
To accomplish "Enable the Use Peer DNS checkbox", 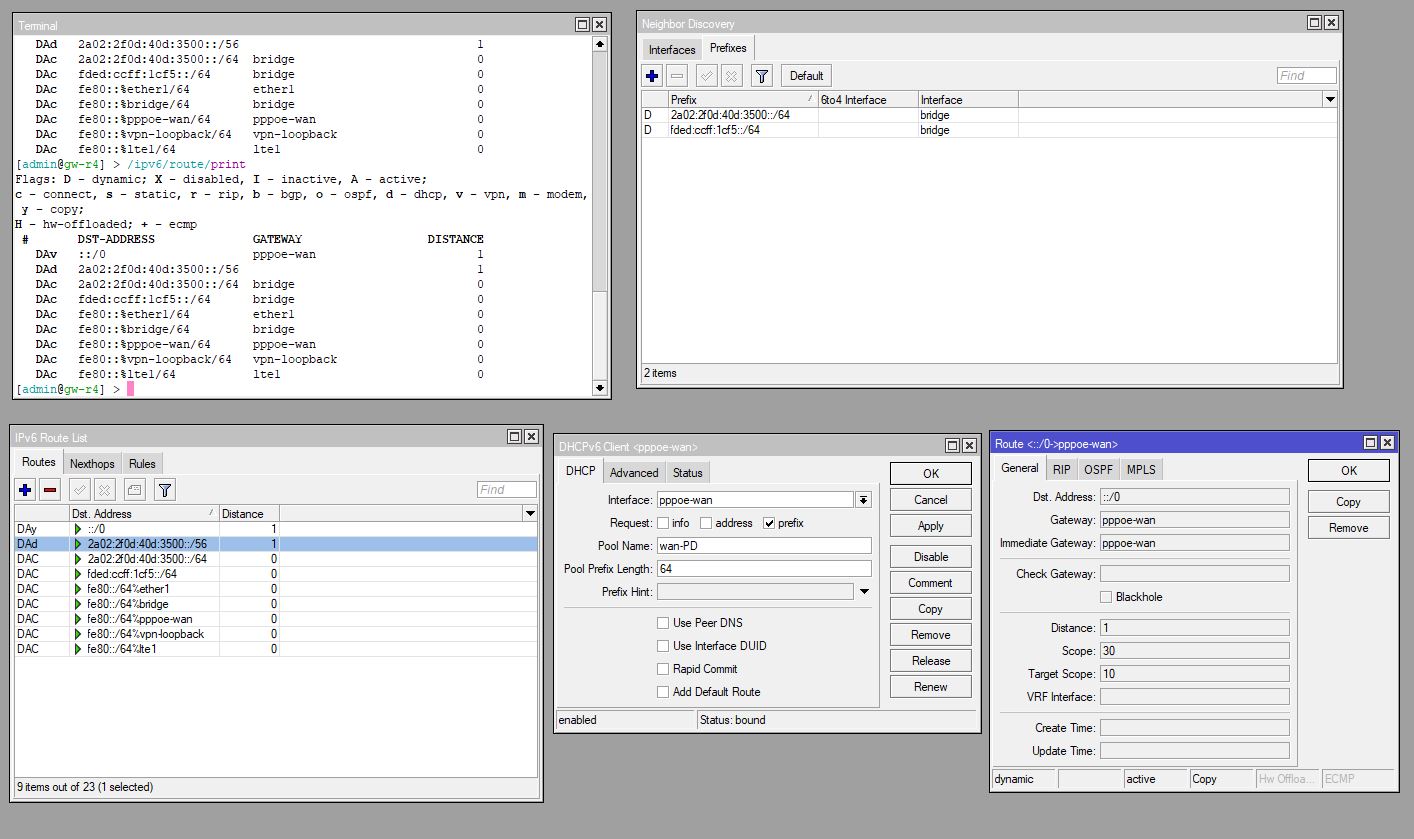I will (x=663, y=623).
